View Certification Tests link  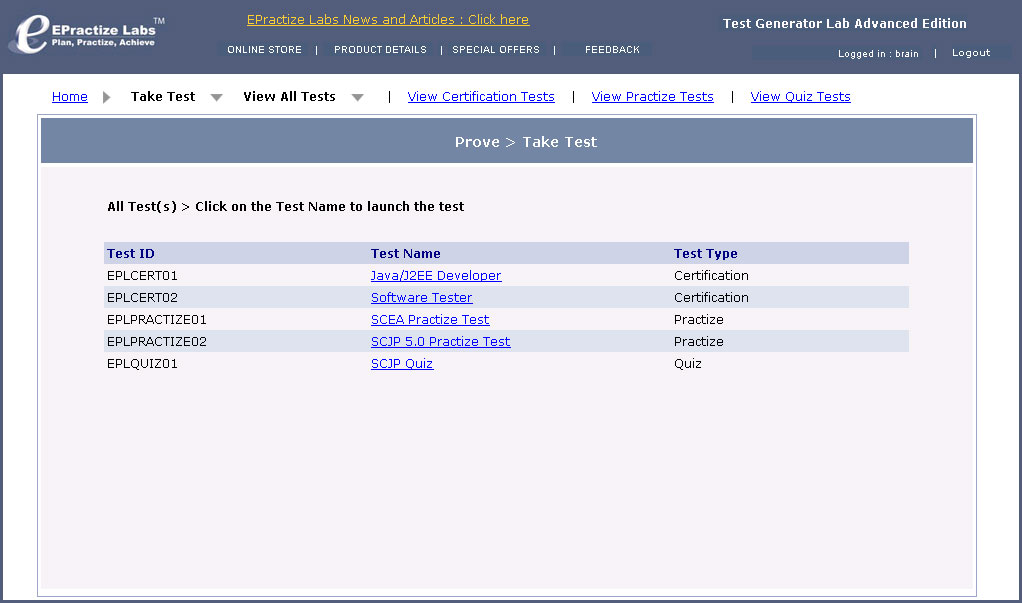481,96
